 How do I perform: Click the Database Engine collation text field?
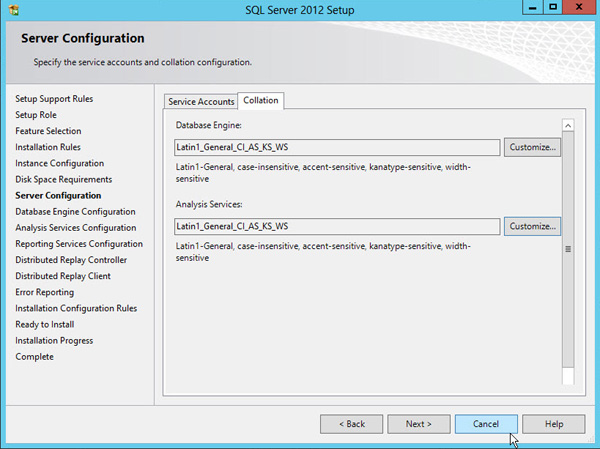(x=337, y=147)
